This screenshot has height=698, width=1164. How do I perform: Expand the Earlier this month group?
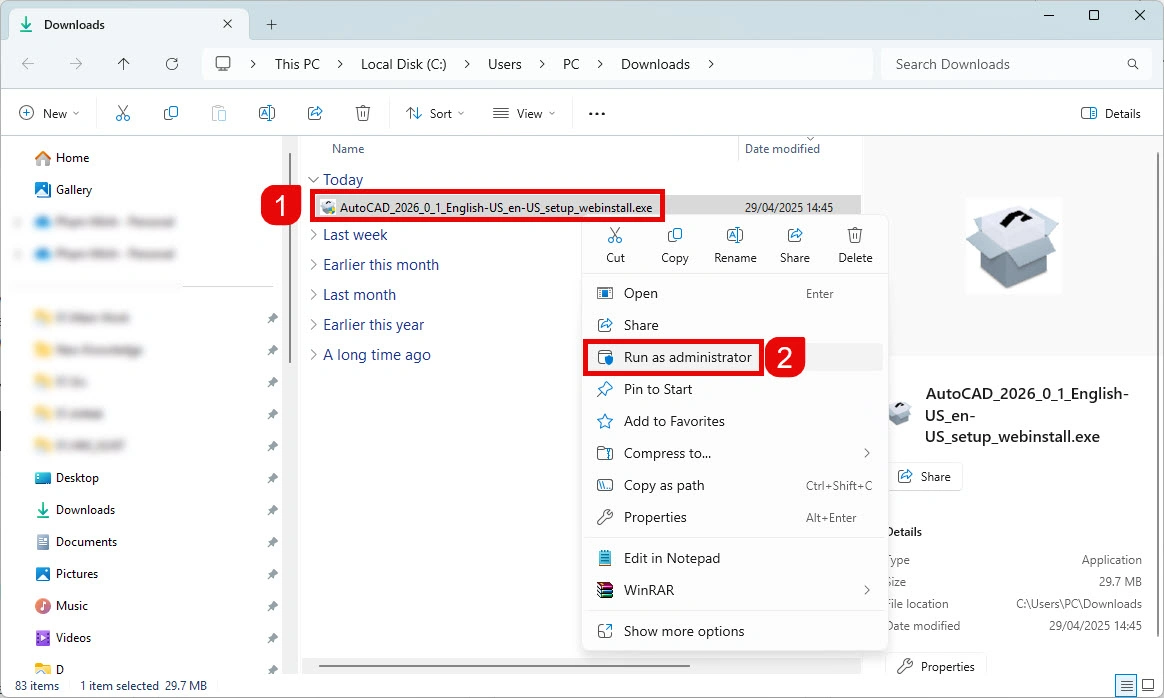tap(313, 265)
